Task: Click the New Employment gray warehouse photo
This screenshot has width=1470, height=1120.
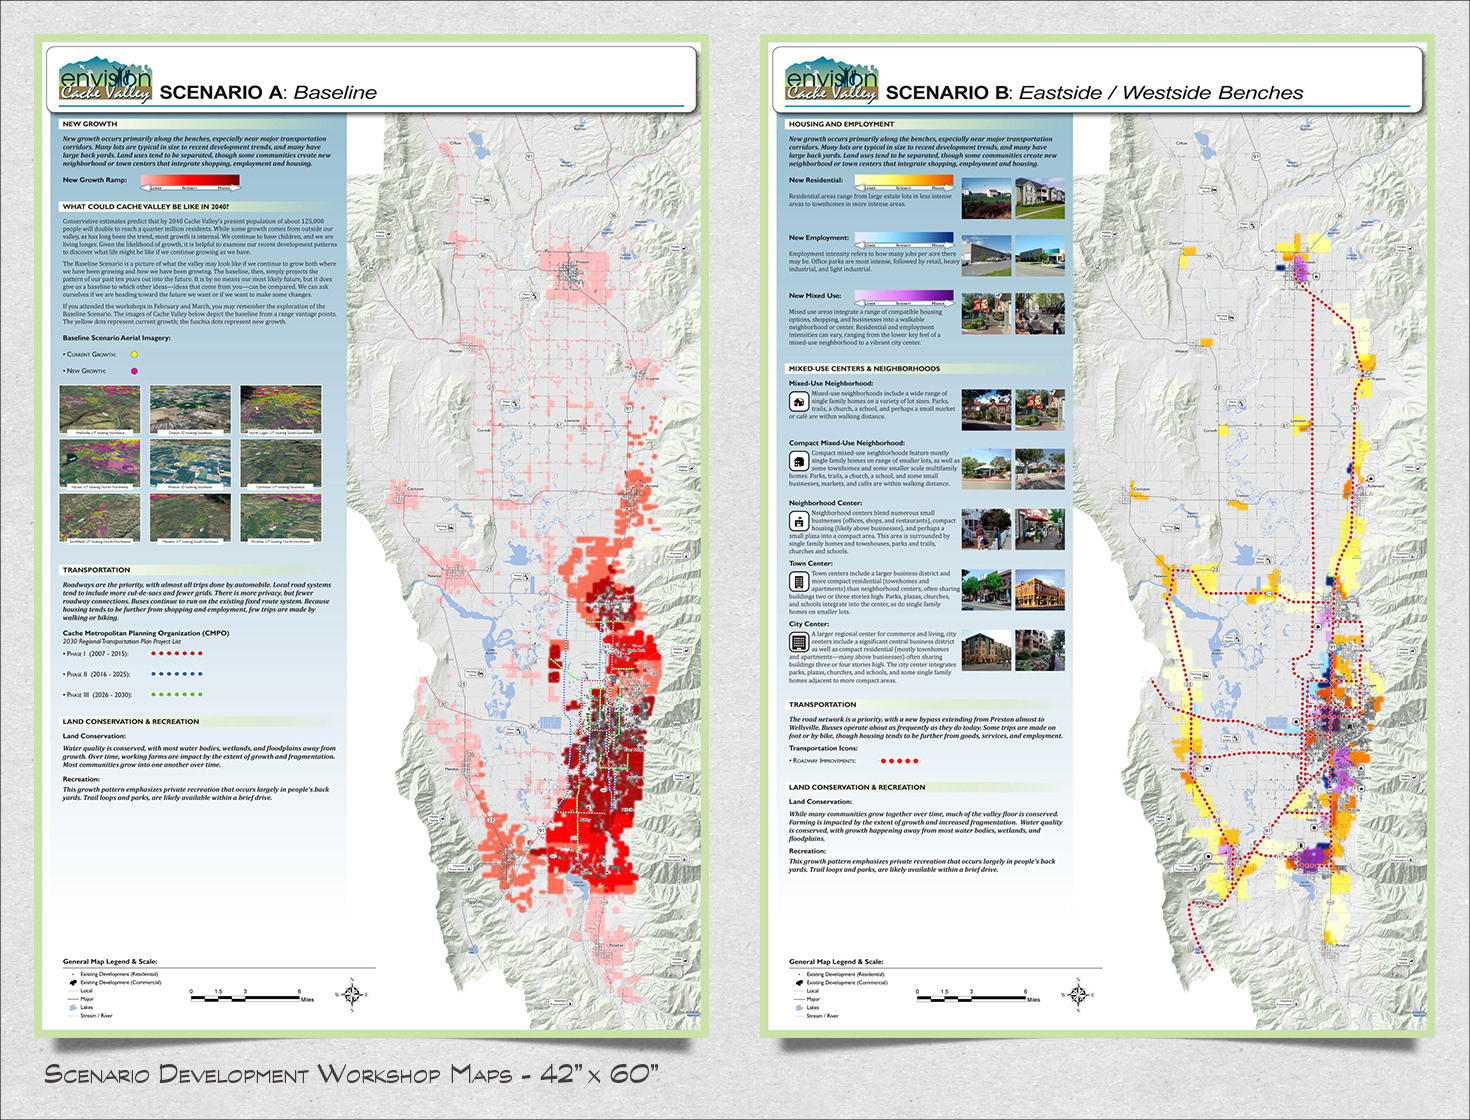Action: coord(987,256)
